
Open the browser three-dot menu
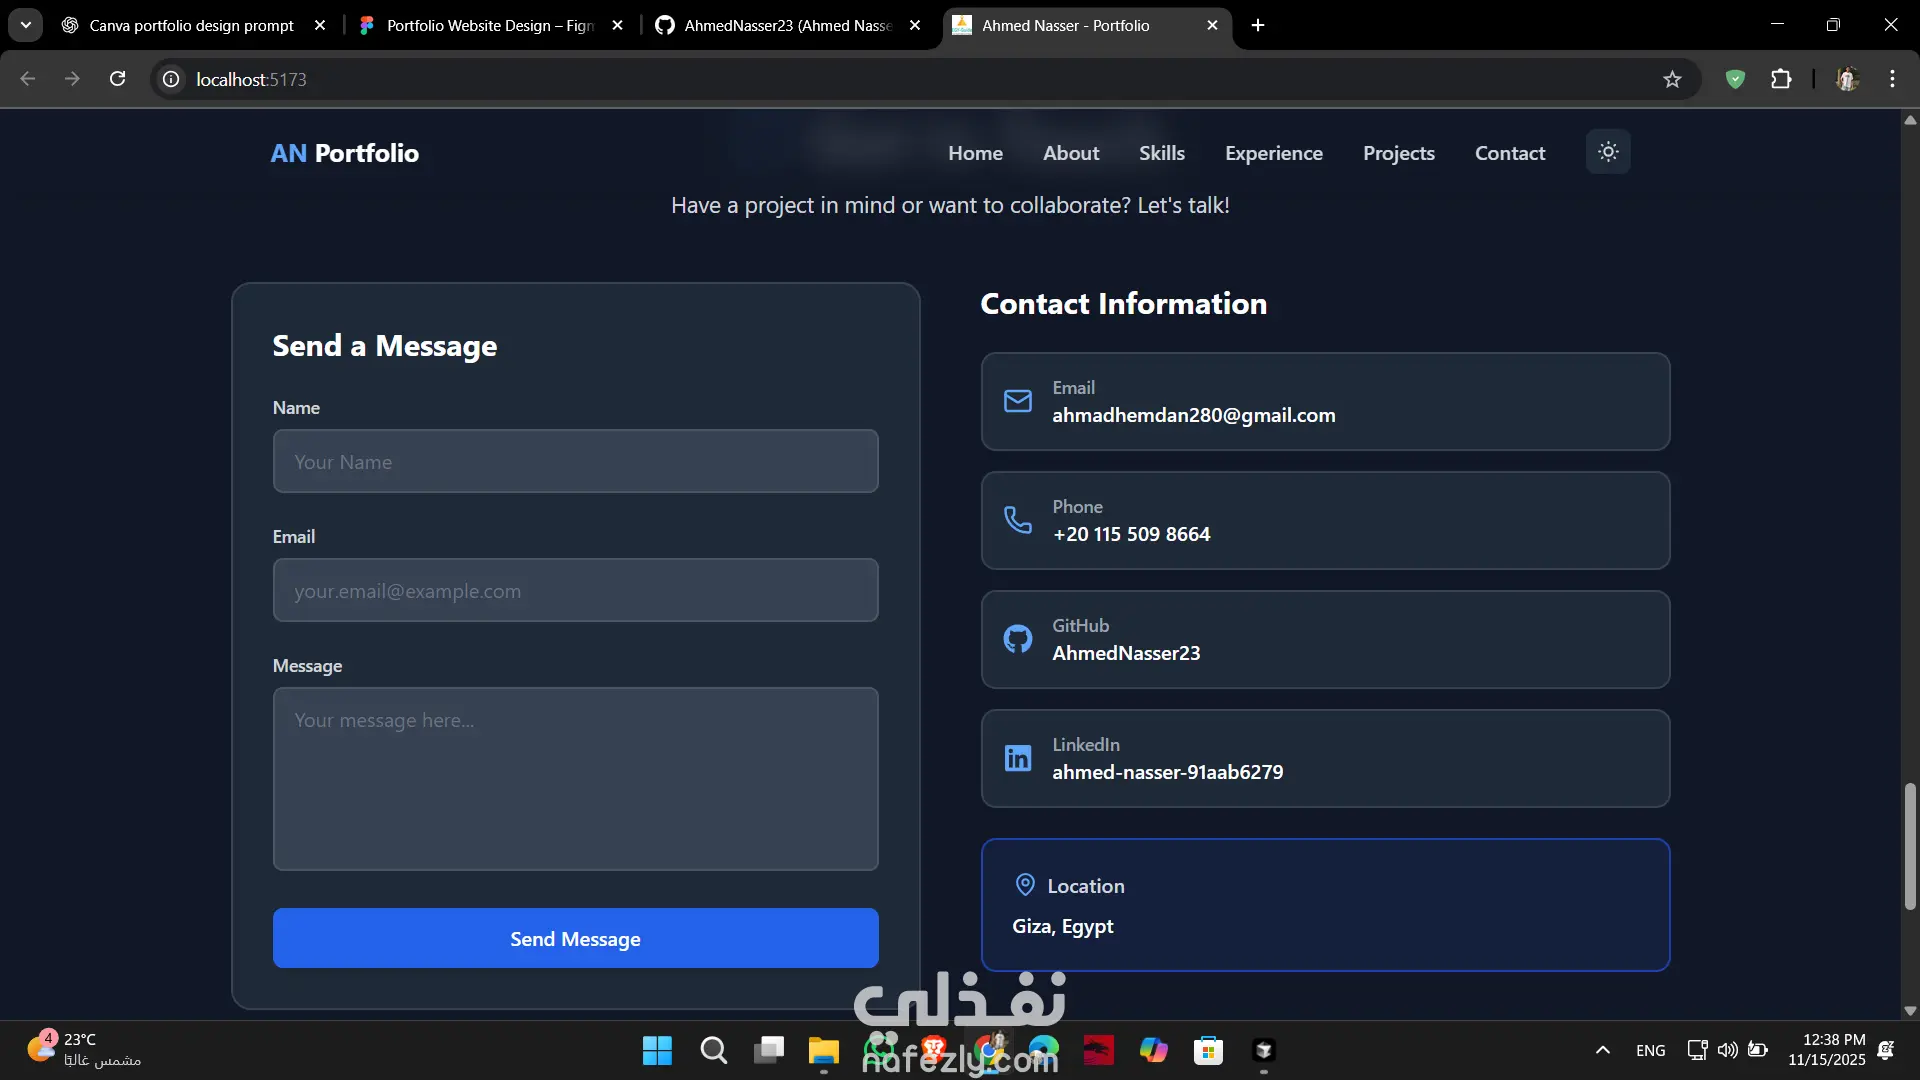(1892, 79)
